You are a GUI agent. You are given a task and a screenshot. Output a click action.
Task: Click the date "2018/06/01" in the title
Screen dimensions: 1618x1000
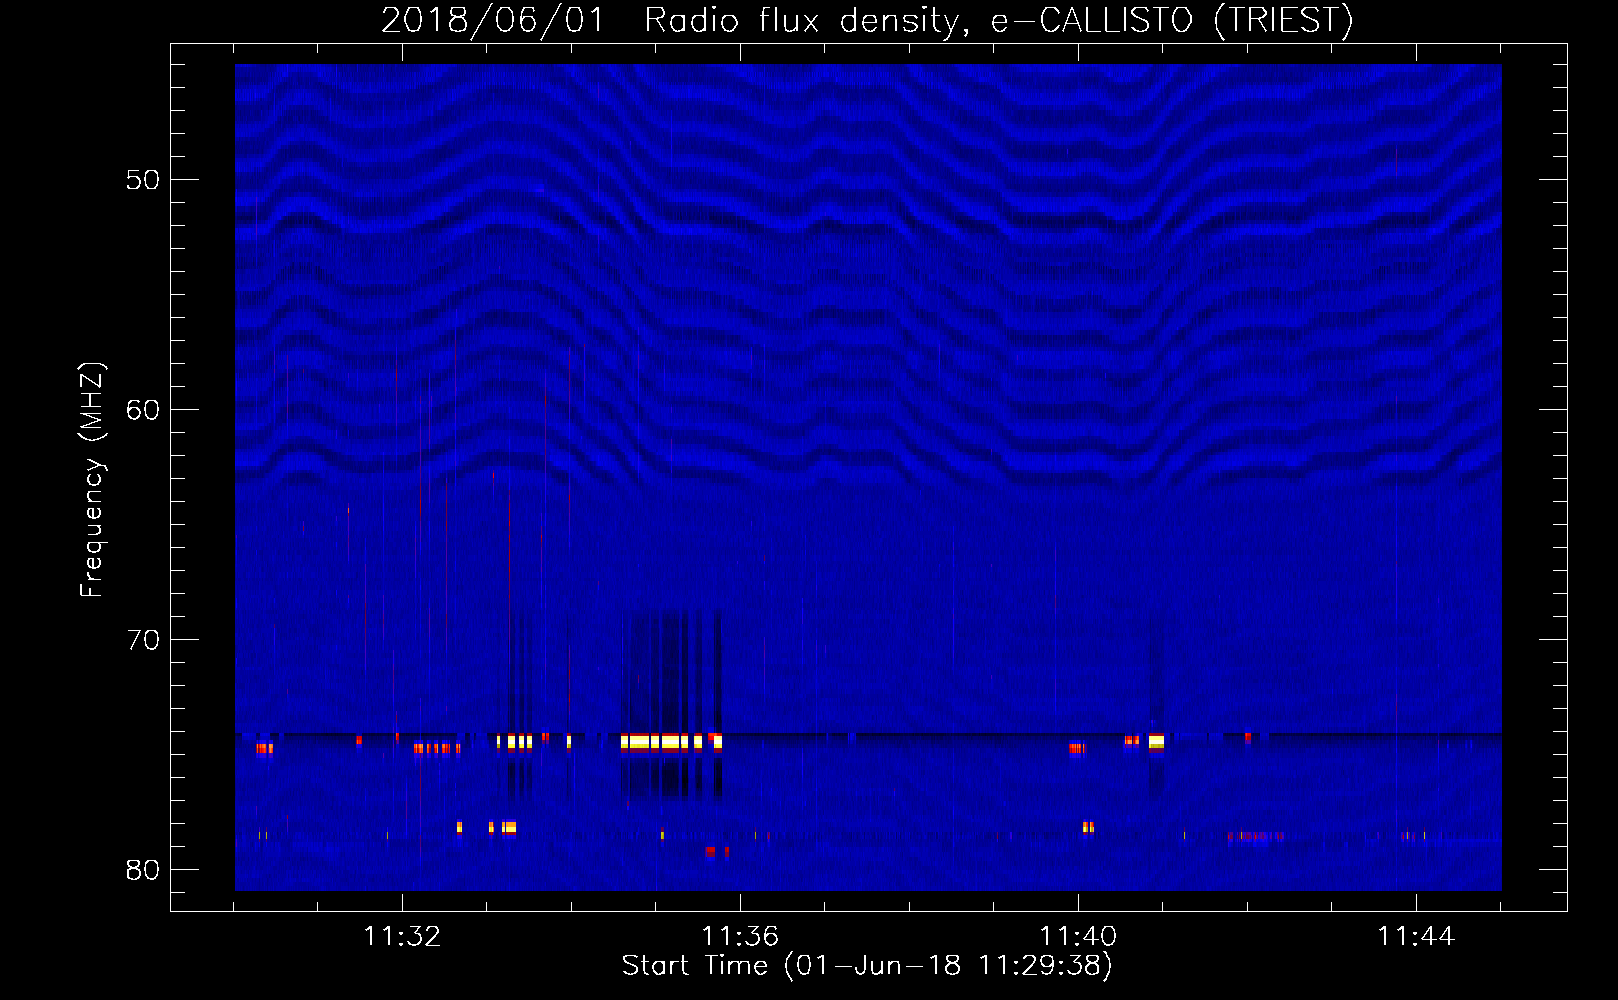click(x=493, y=21)
